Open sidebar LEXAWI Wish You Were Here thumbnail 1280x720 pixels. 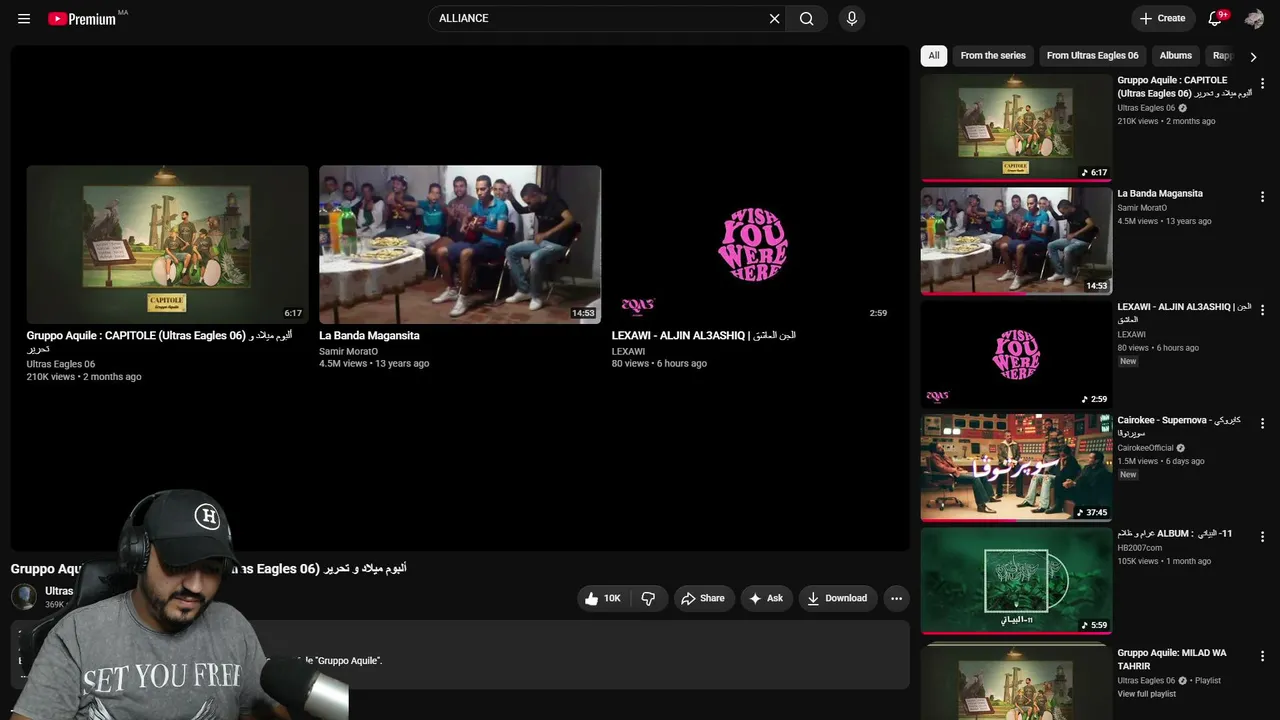pyautogui.click(x=1016, y=354)
